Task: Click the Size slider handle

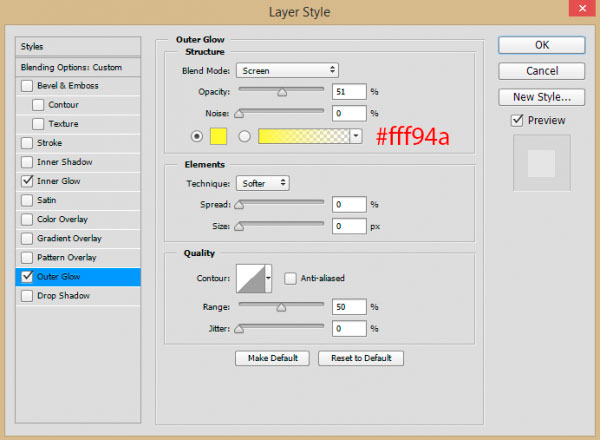Action: 239,227
